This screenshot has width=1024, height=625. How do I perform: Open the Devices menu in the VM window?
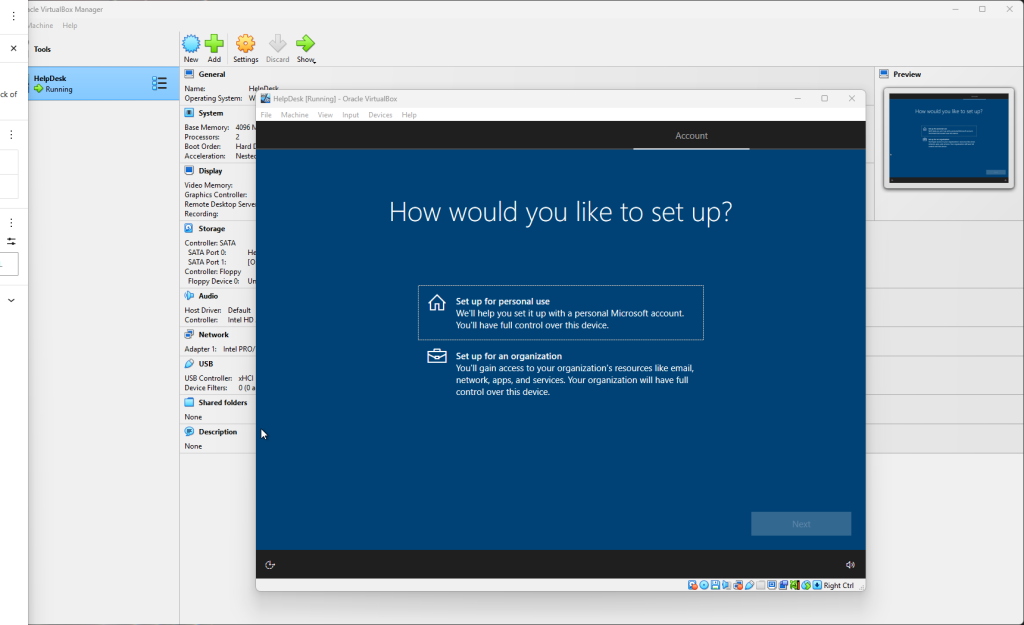tap(380, 115)
